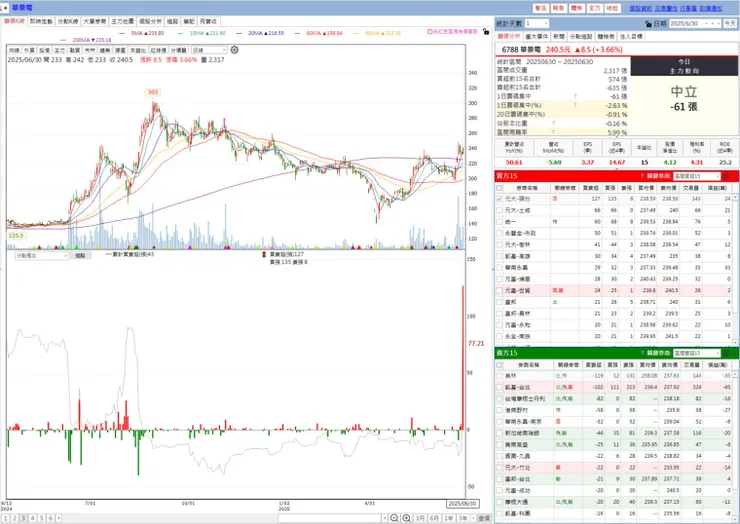
Task: Click 港商野村 row in 賣方15 table
Action: point(614,410)
